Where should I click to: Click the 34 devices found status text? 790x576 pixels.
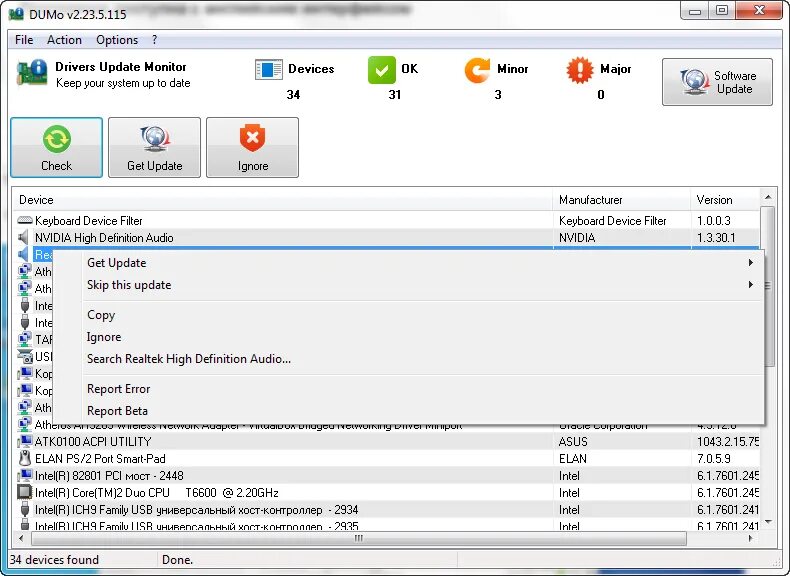point(54,559)
